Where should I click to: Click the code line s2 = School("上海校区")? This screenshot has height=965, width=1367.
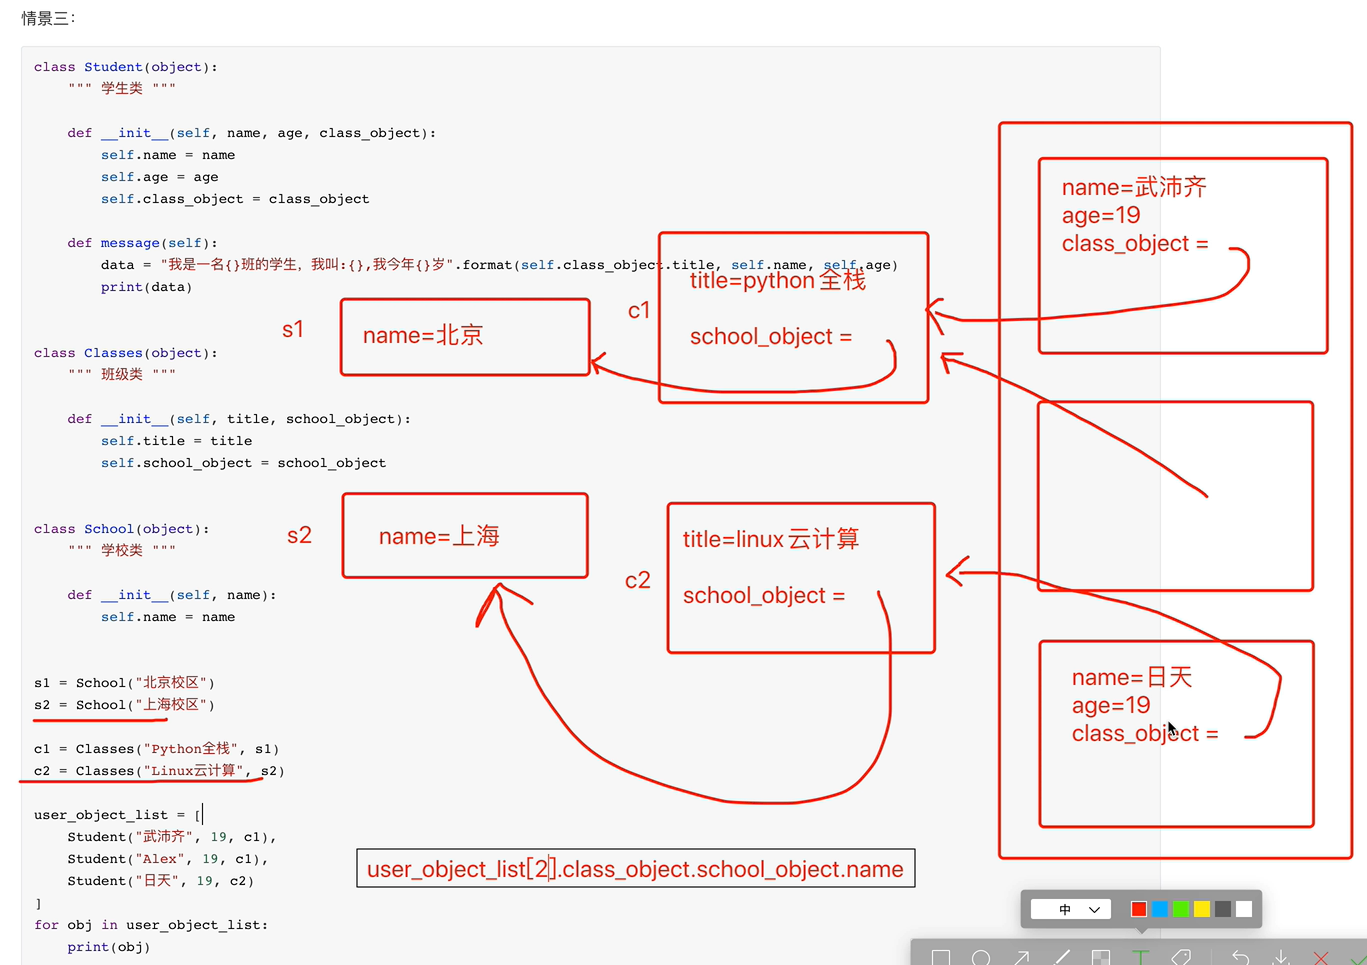tap(124, 705)
